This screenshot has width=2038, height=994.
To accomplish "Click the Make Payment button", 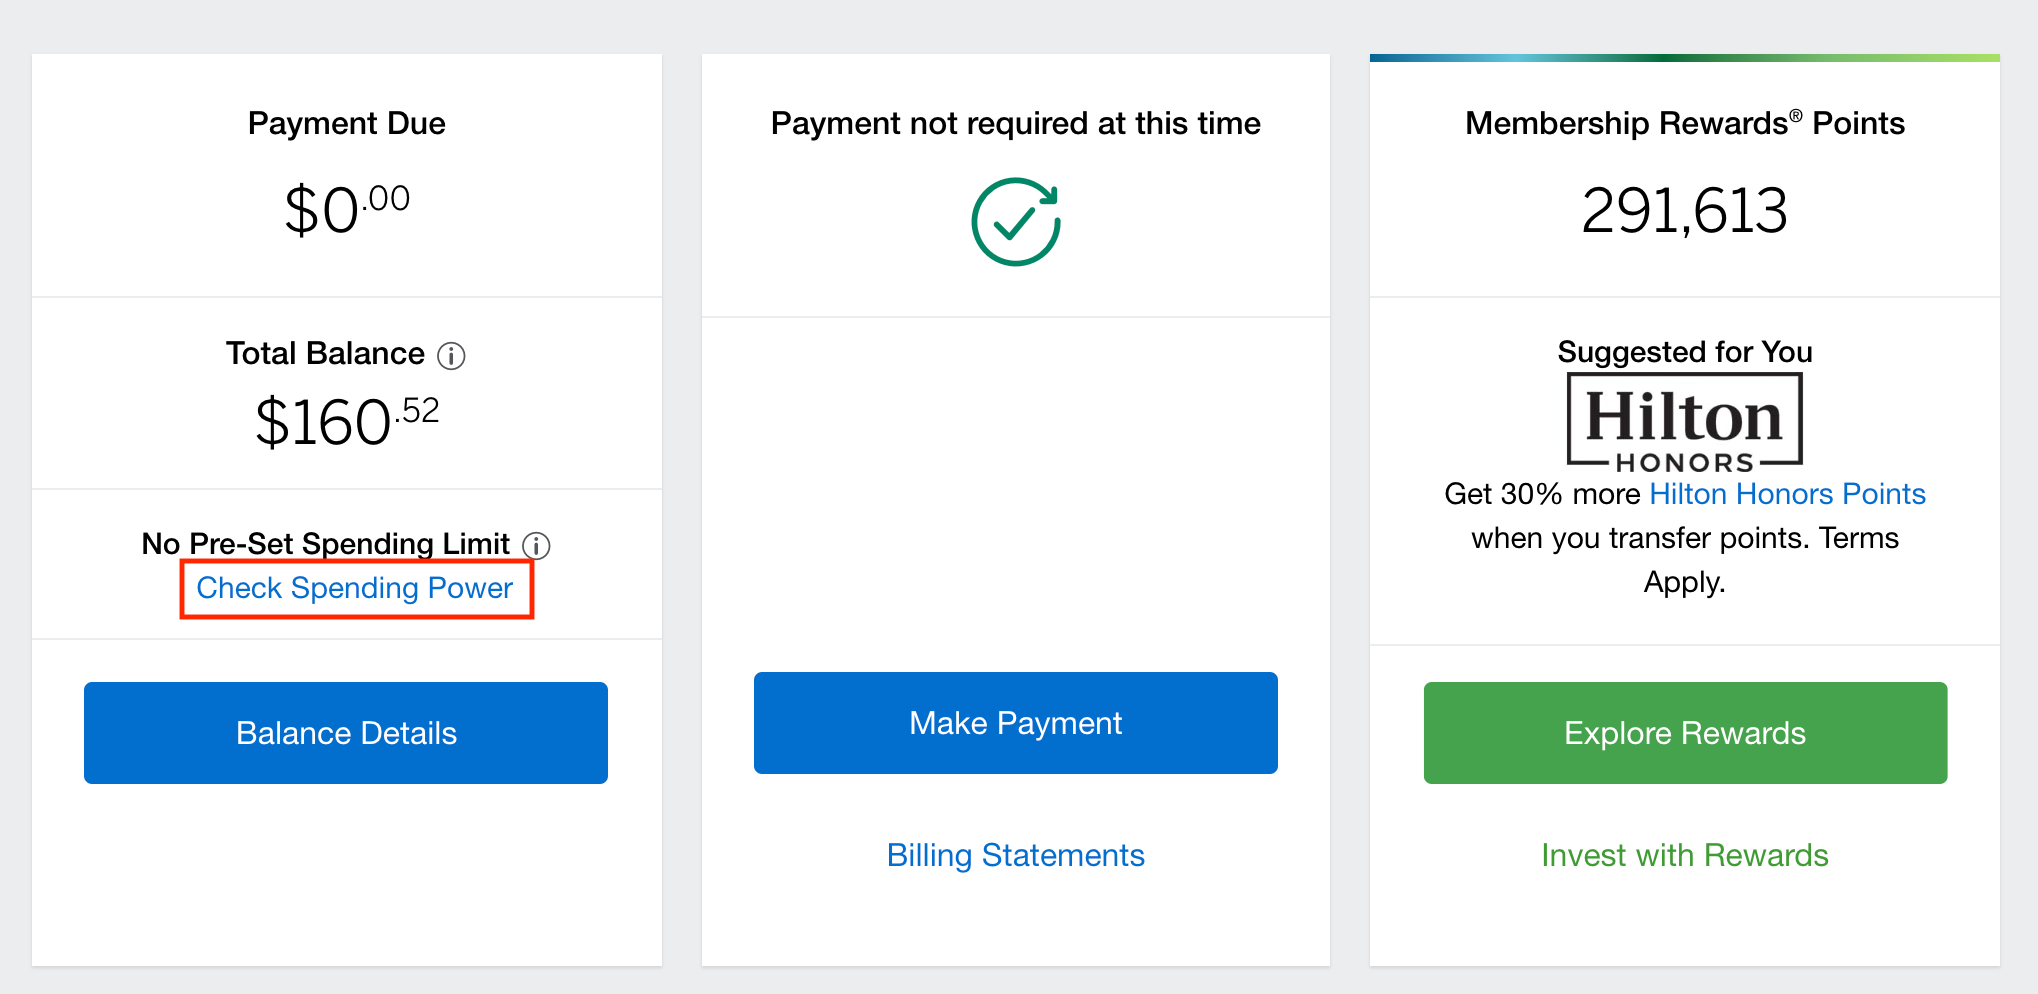I will [1015, 723].
